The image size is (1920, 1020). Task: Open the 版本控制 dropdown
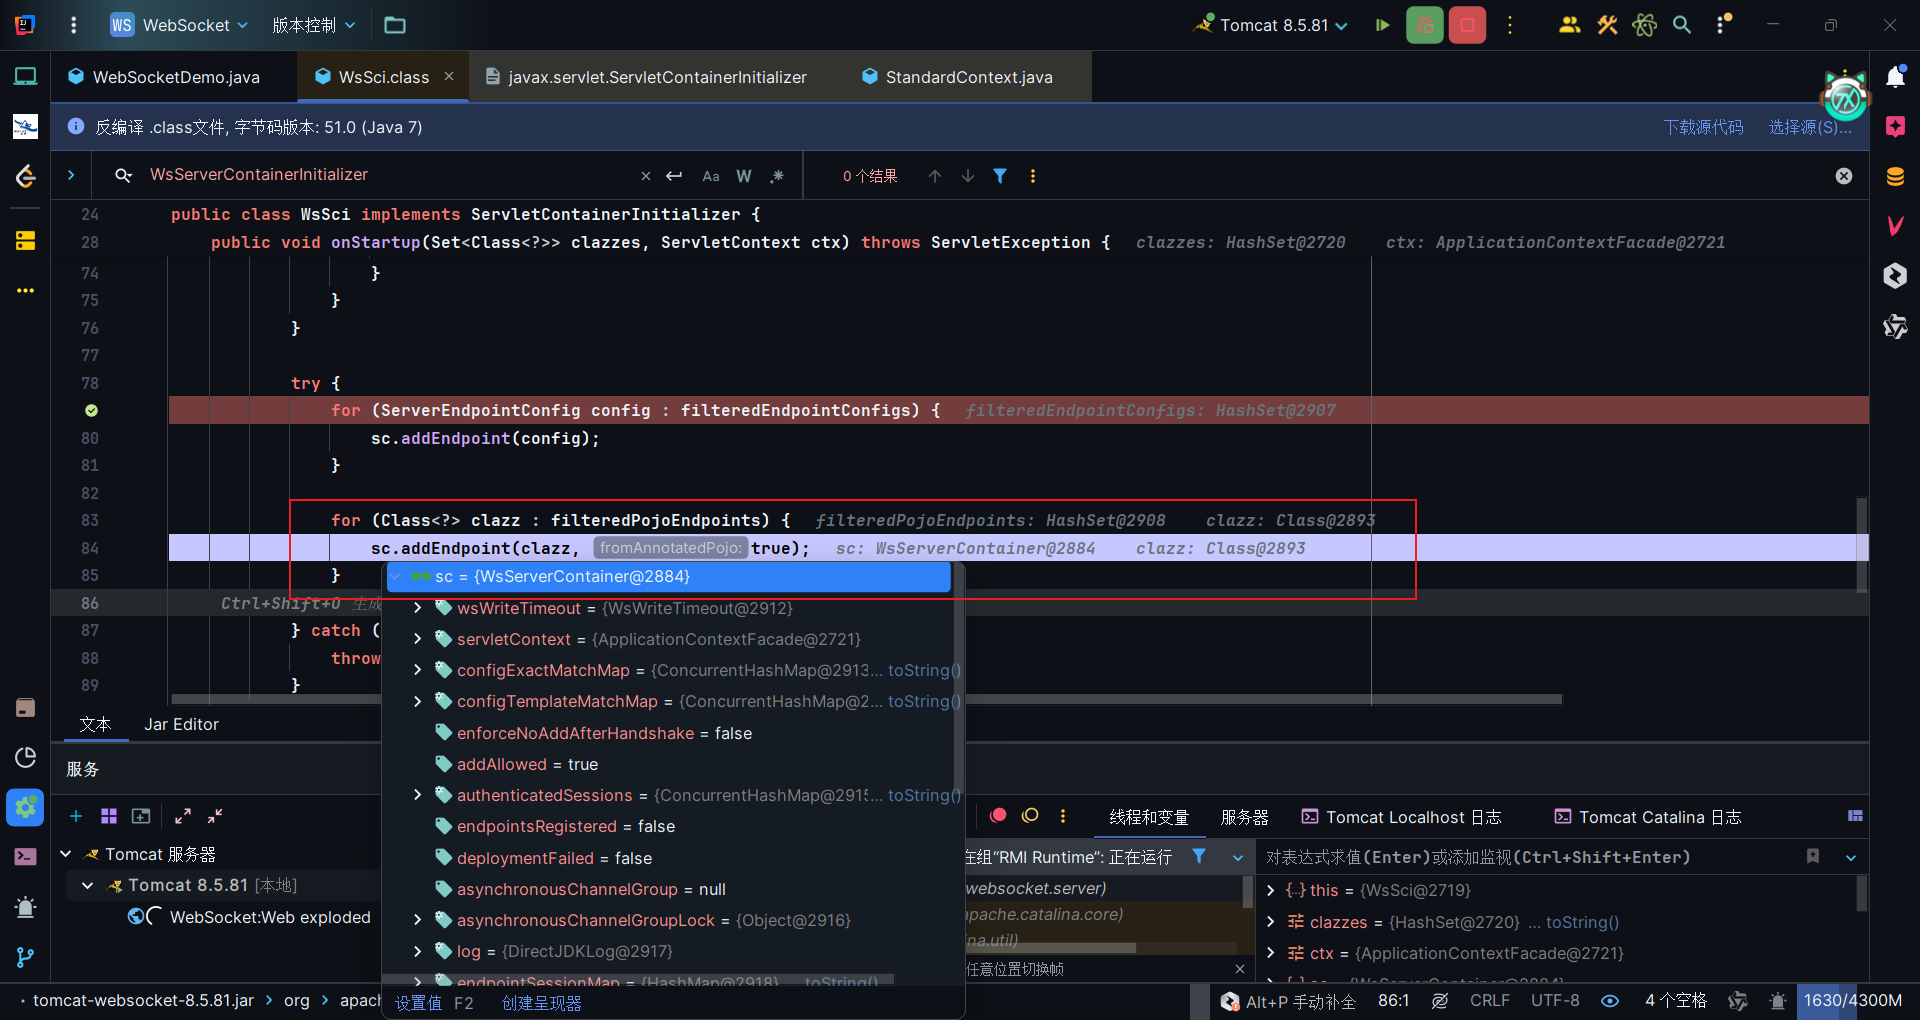tap(314, 25)
